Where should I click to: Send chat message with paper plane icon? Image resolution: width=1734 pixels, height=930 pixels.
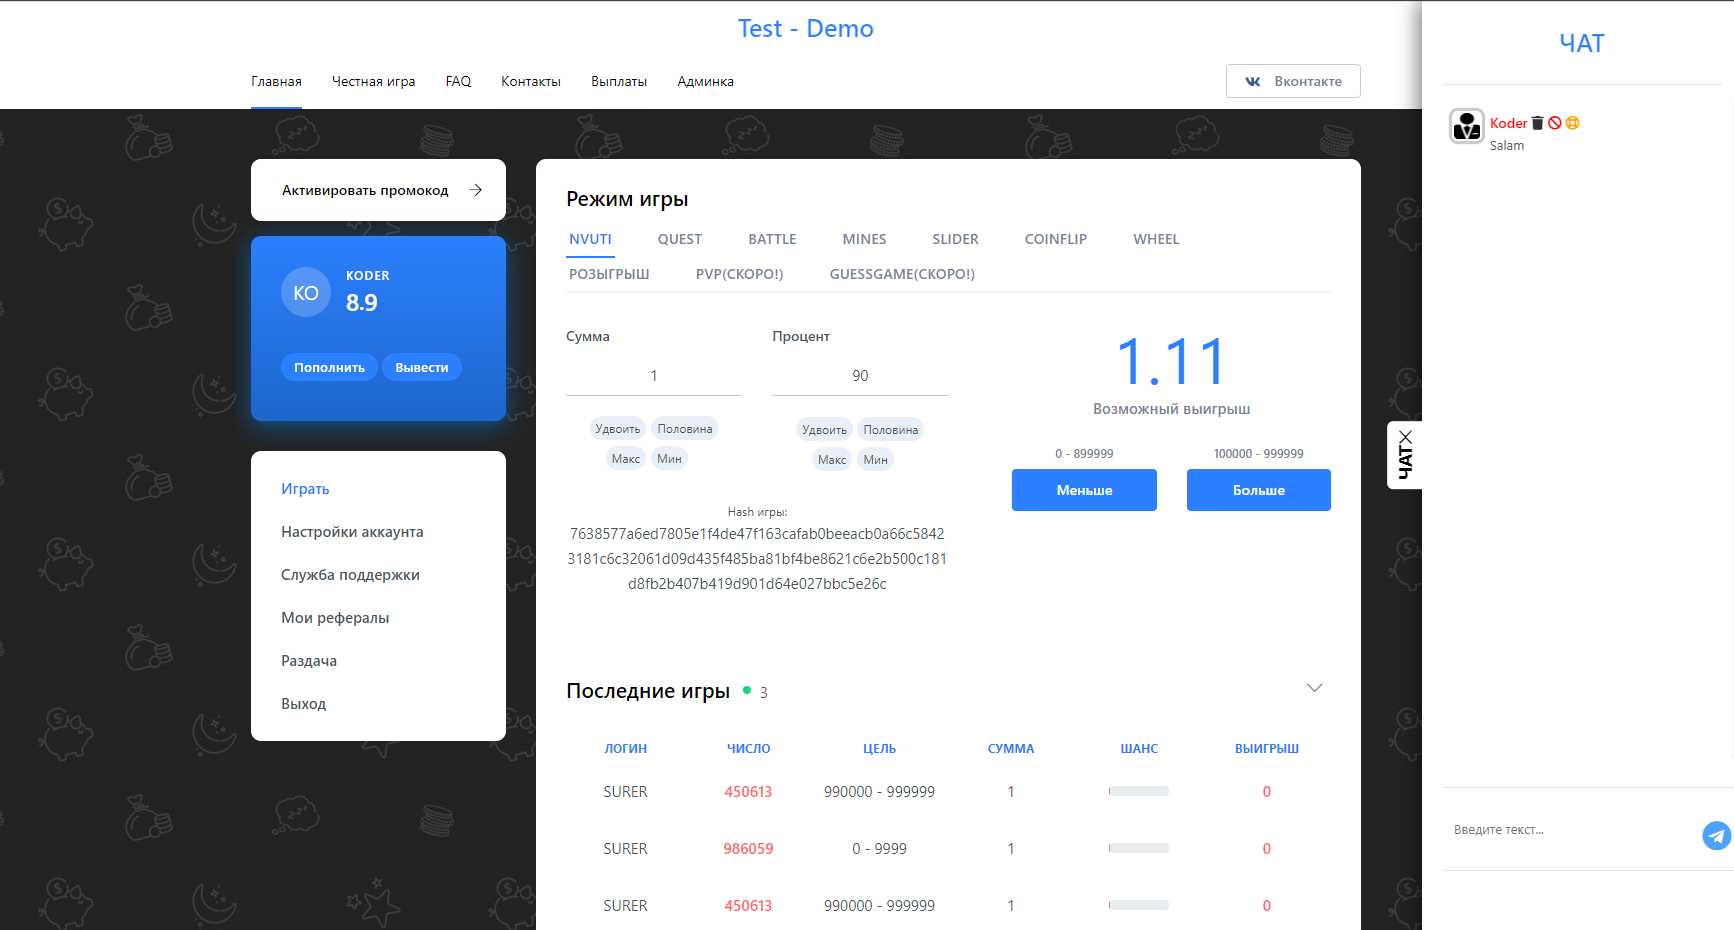1716,835
